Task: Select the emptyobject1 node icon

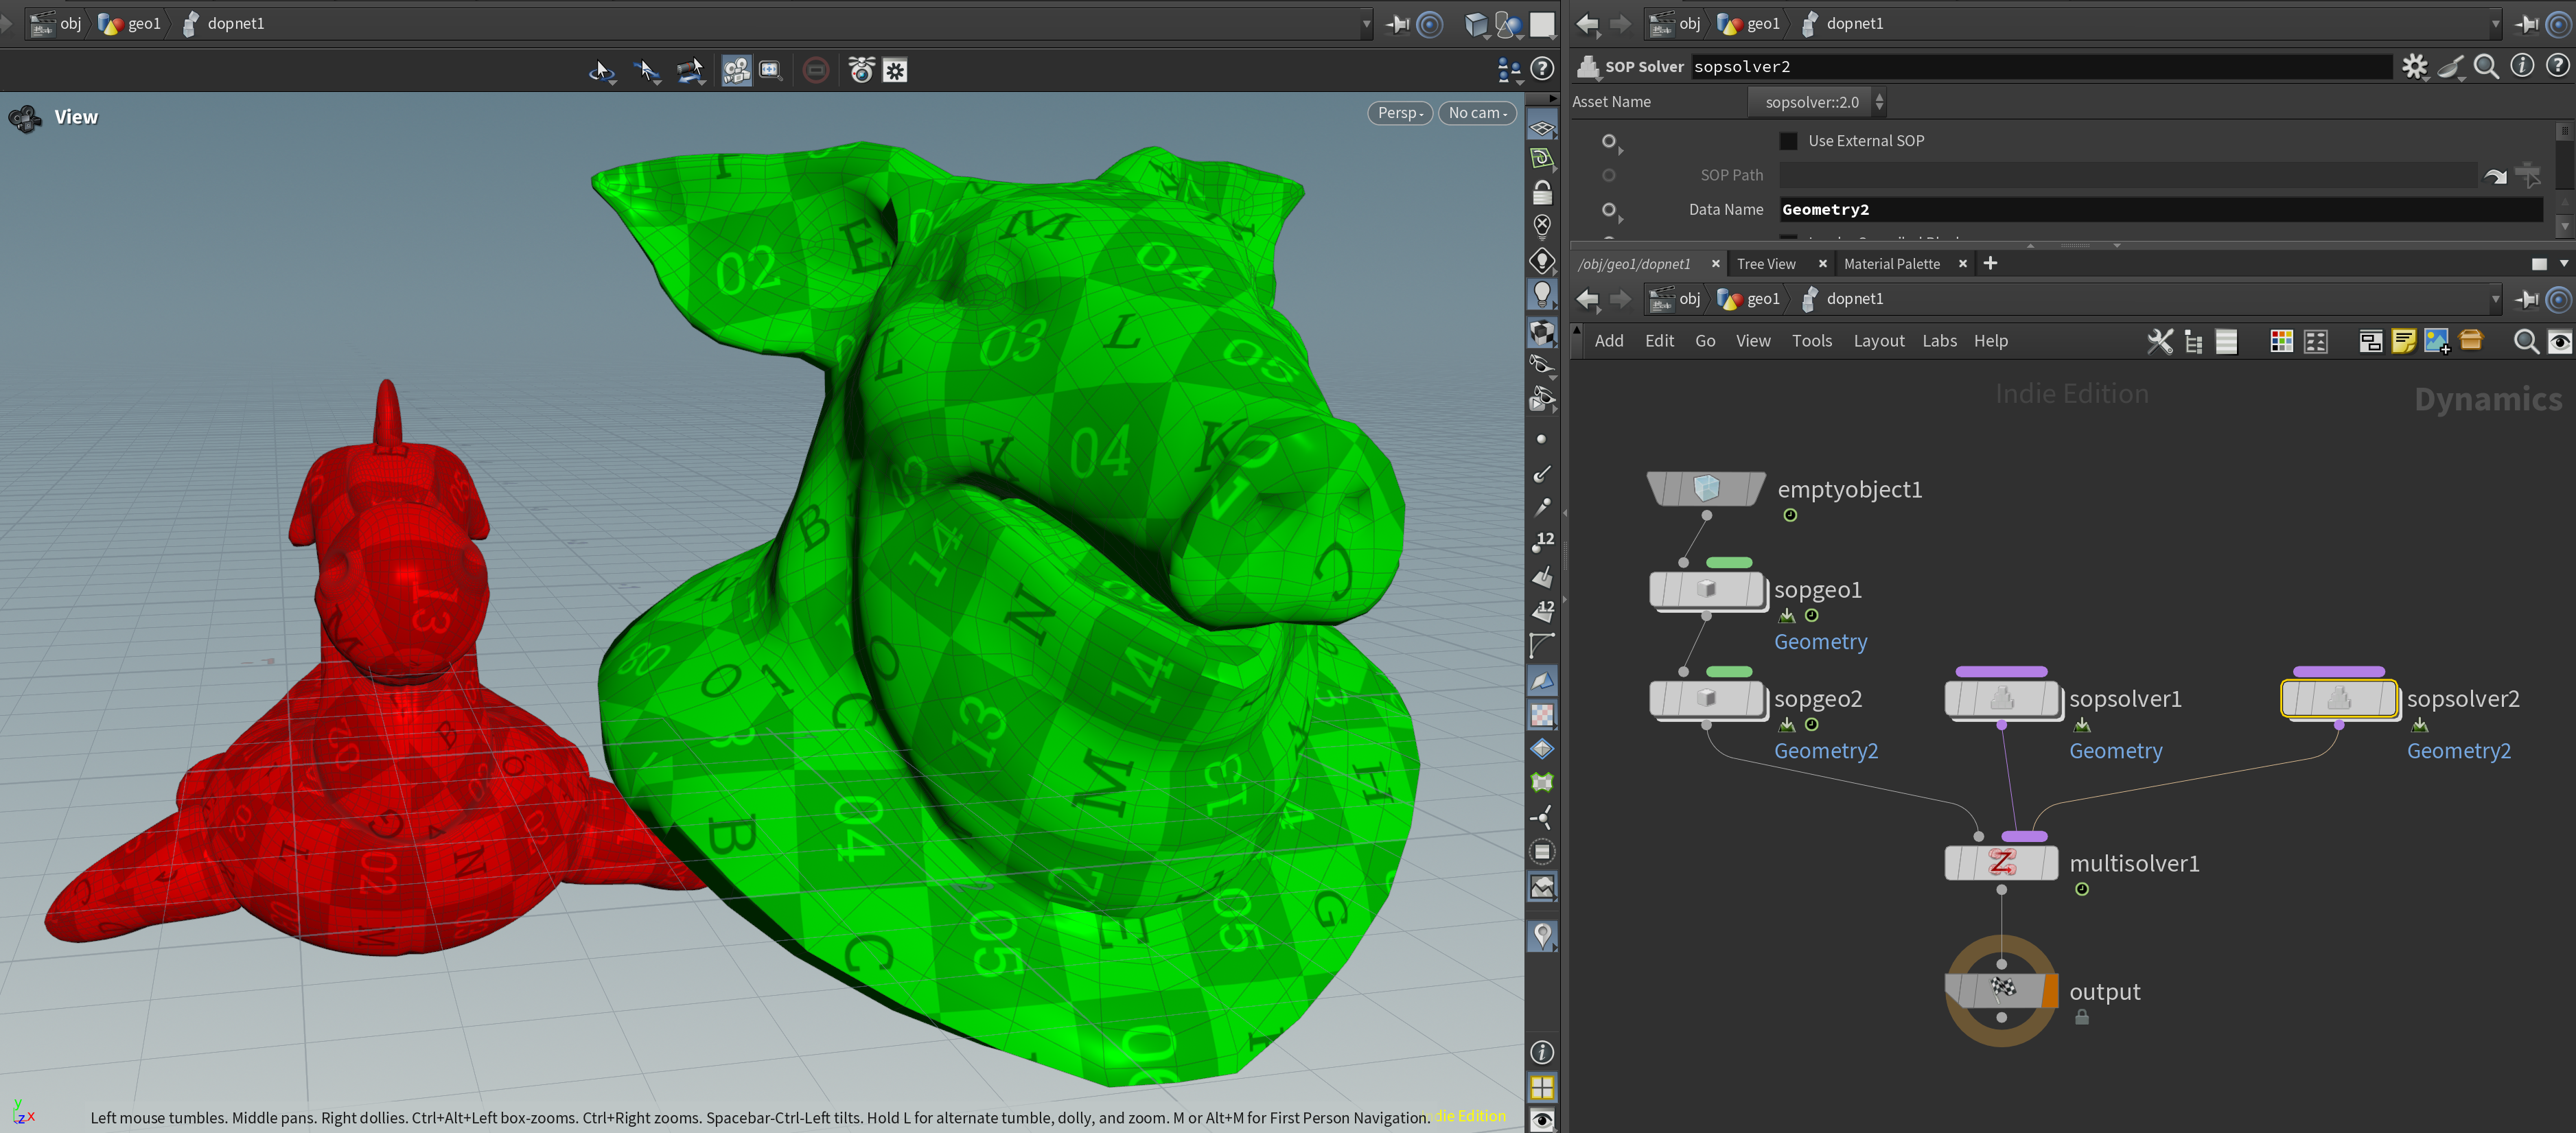Action: tap(1706, 488)
